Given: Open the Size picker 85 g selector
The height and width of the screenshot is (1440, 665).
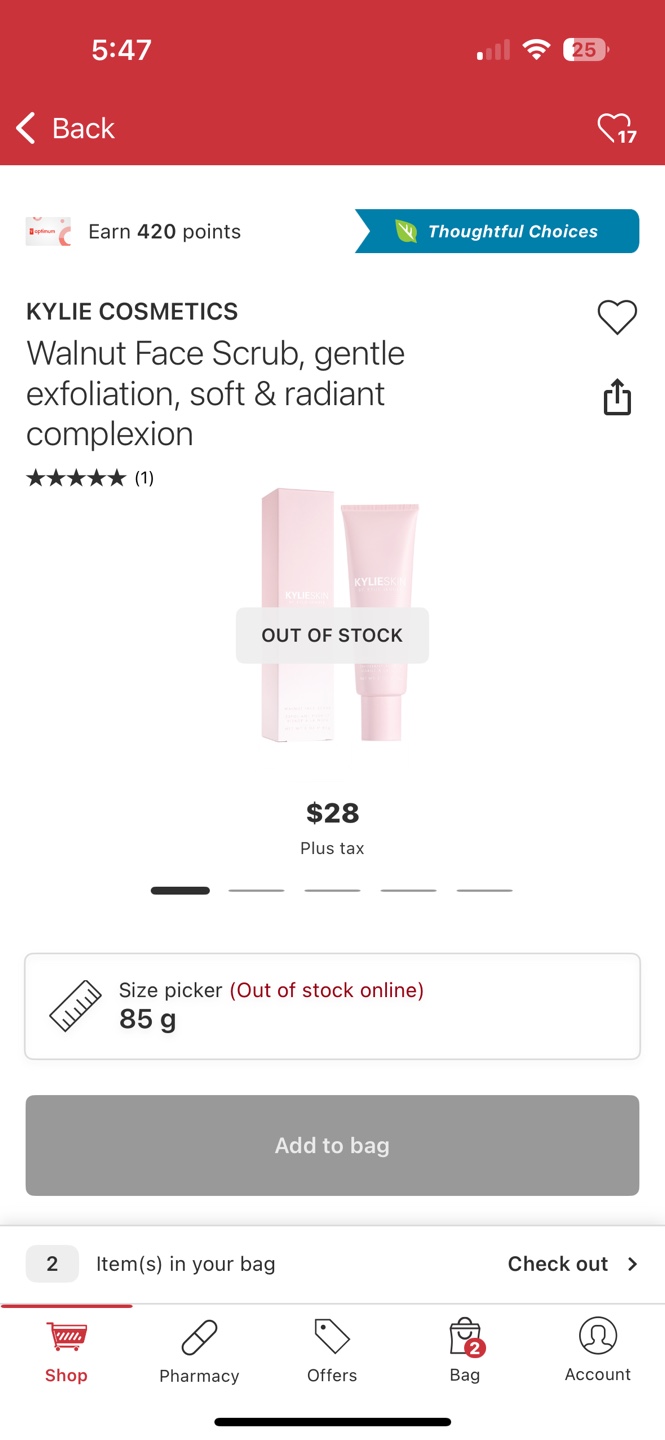Looking at the screenshot, I should click(332, 1006).
